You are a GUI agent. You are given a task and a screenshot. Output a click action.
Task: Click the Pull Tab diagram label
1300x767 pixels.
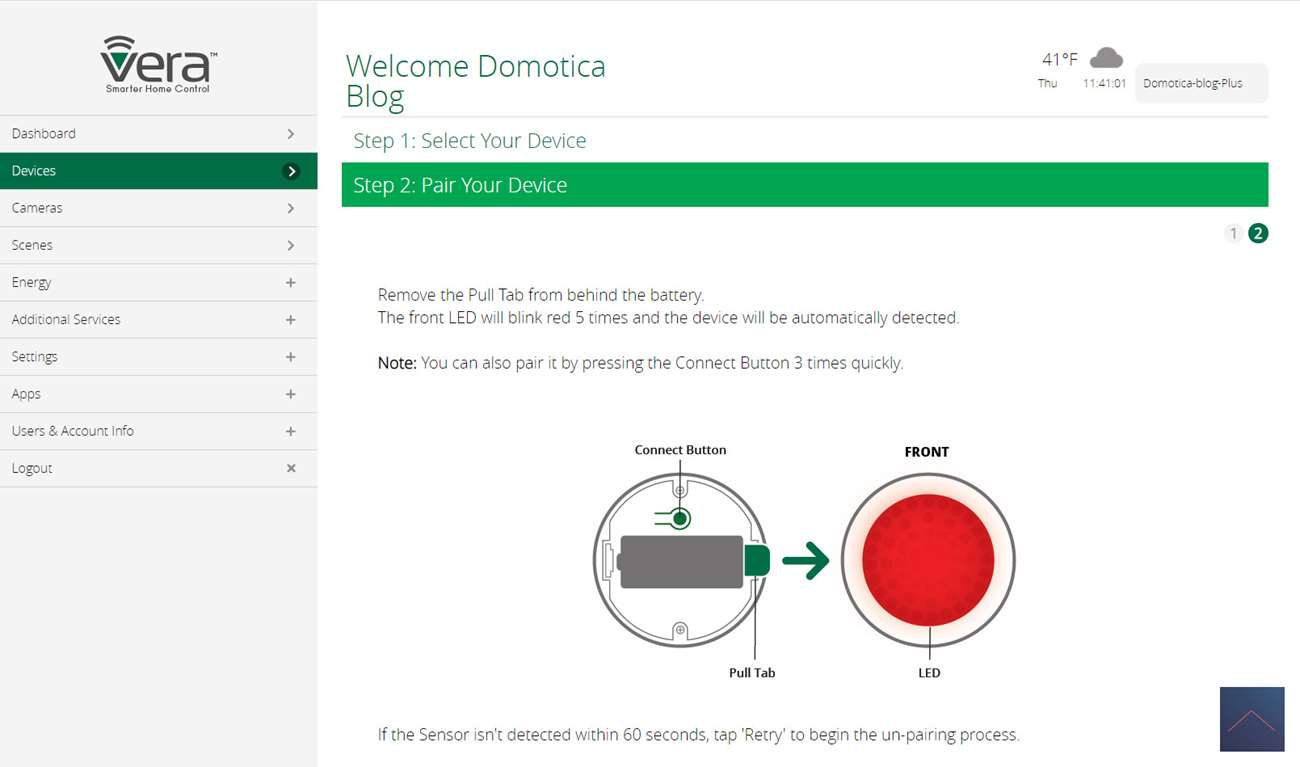coord(752,673)
